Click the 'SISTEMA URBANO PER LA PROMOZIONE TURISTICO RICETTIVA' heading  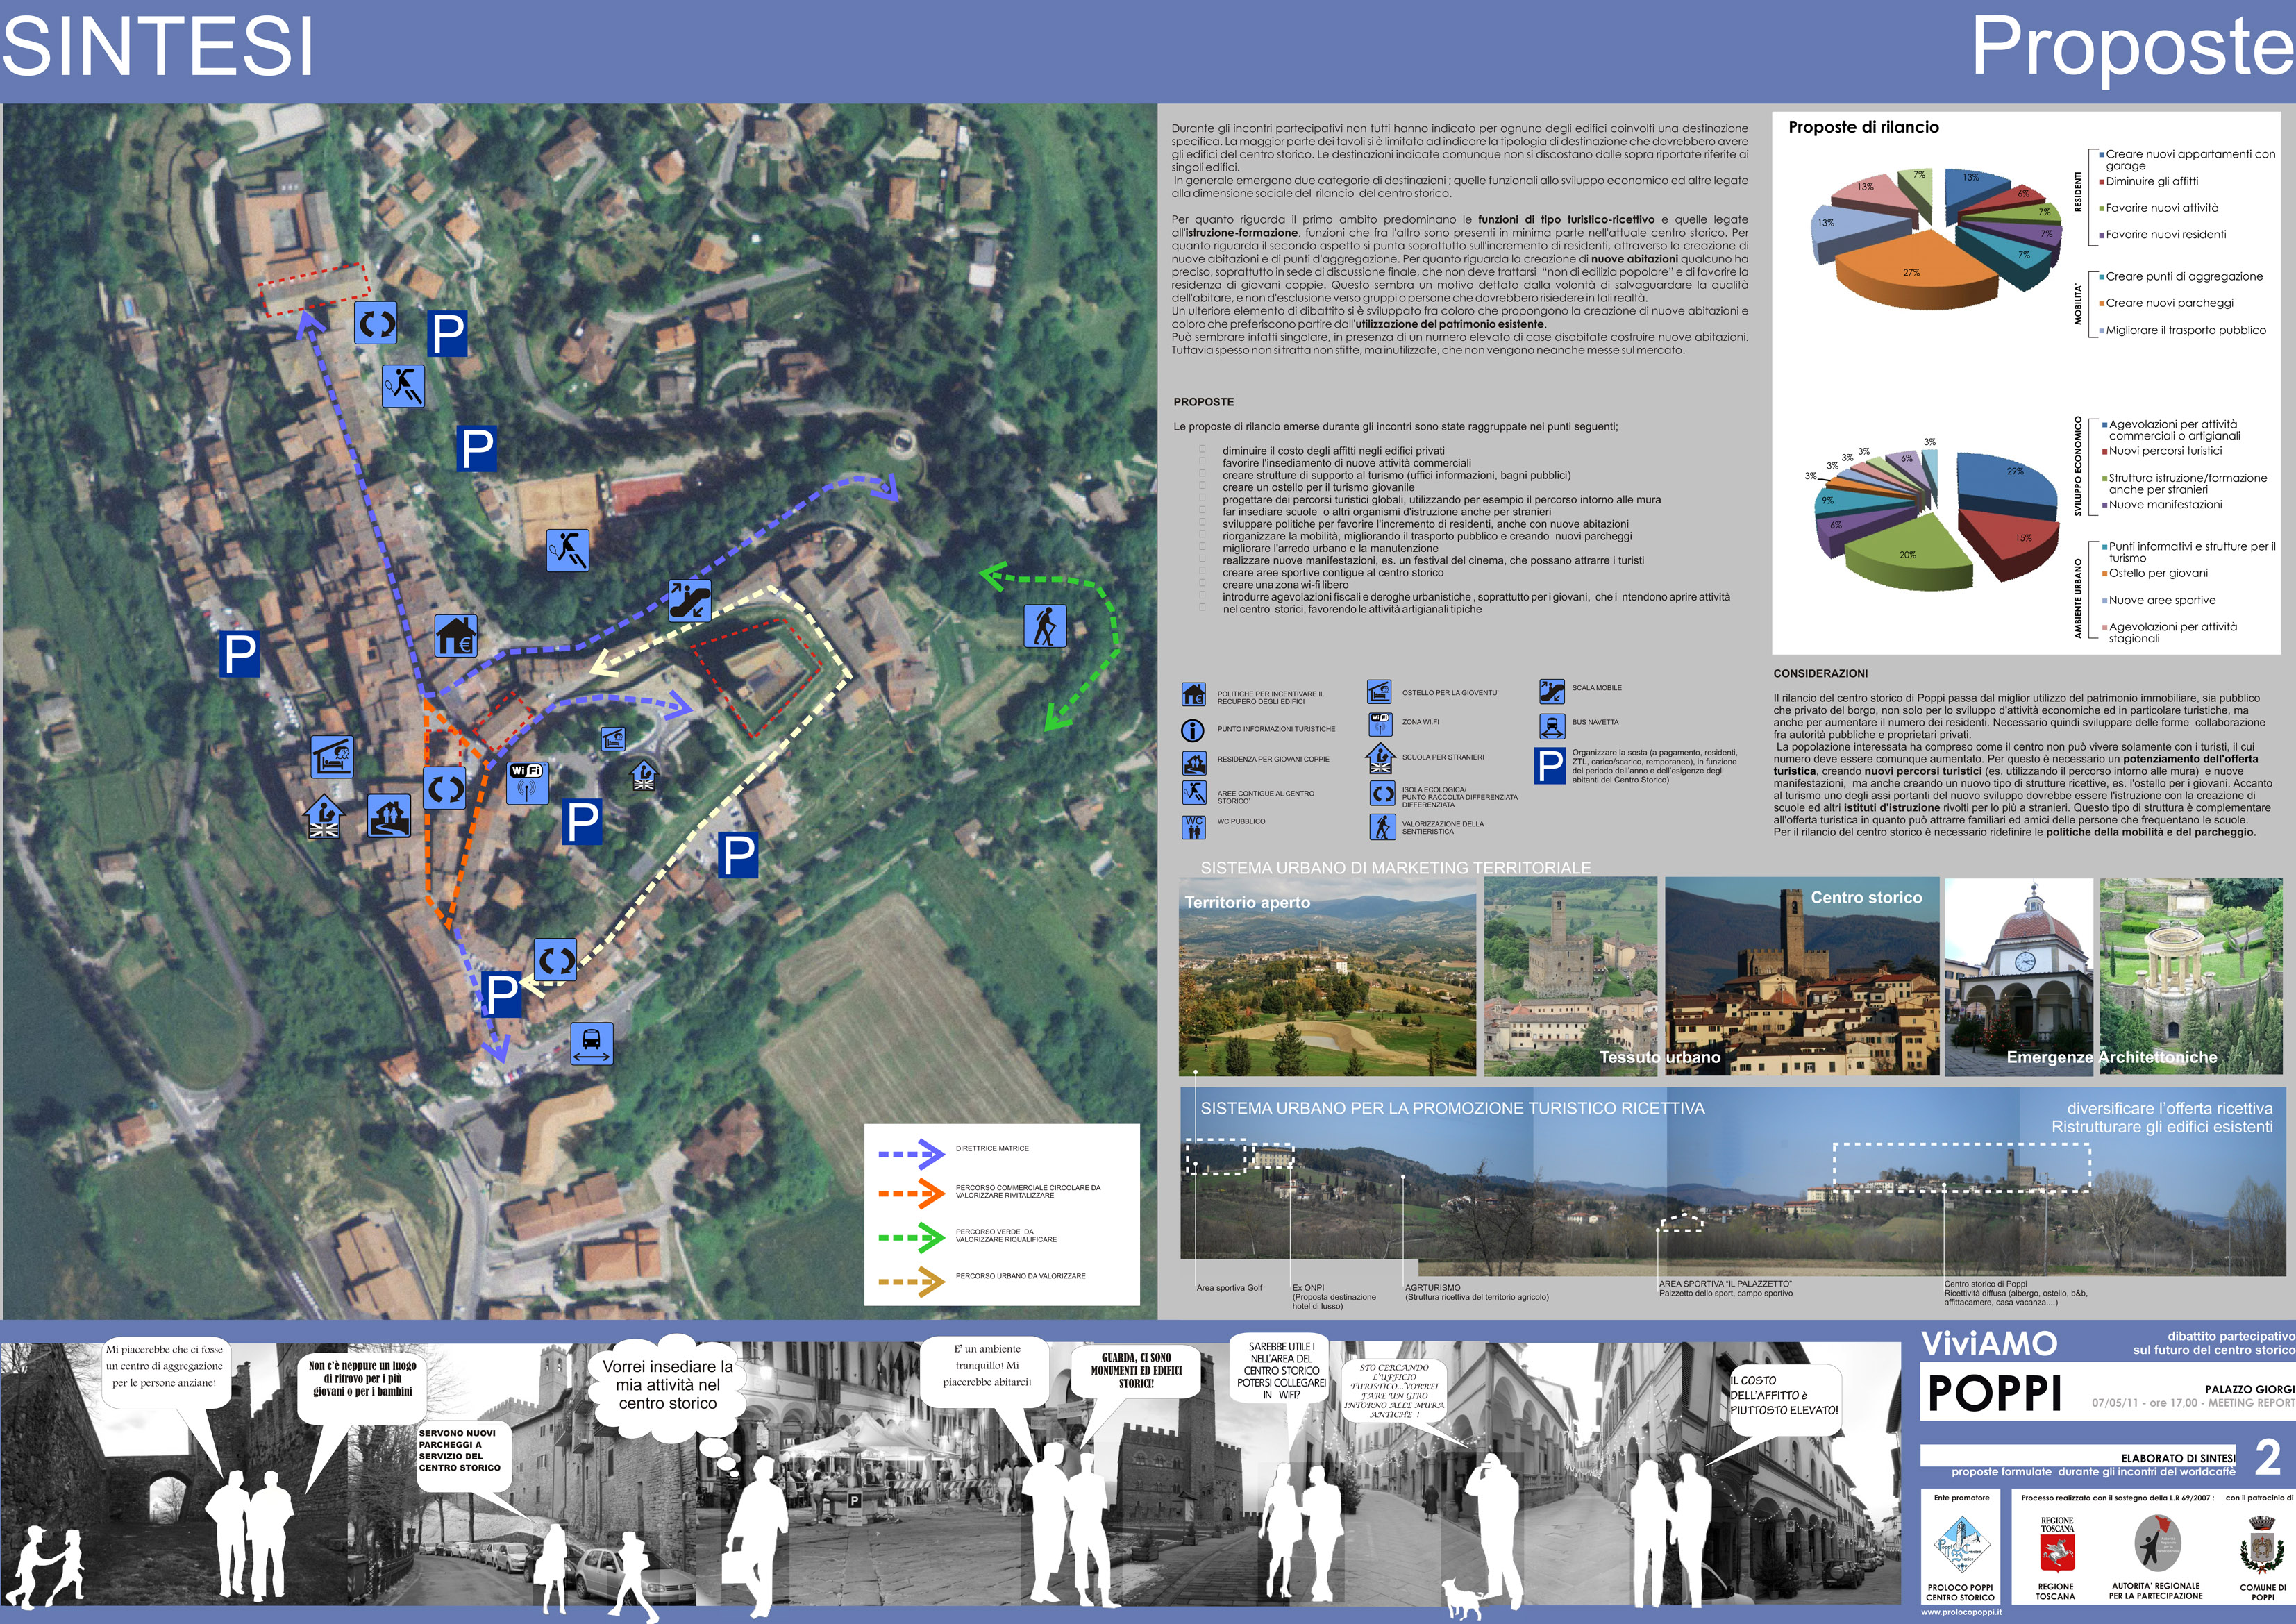(x=1452, y=1108)
